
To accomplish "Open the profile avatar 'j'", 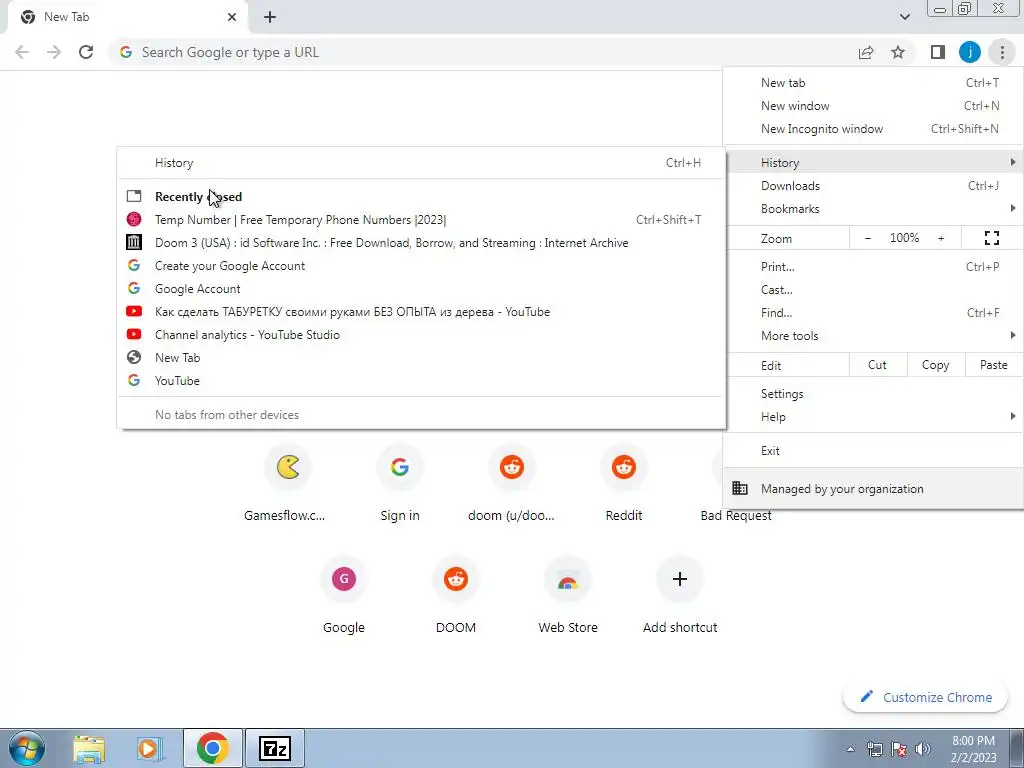I will pos(970,52).
